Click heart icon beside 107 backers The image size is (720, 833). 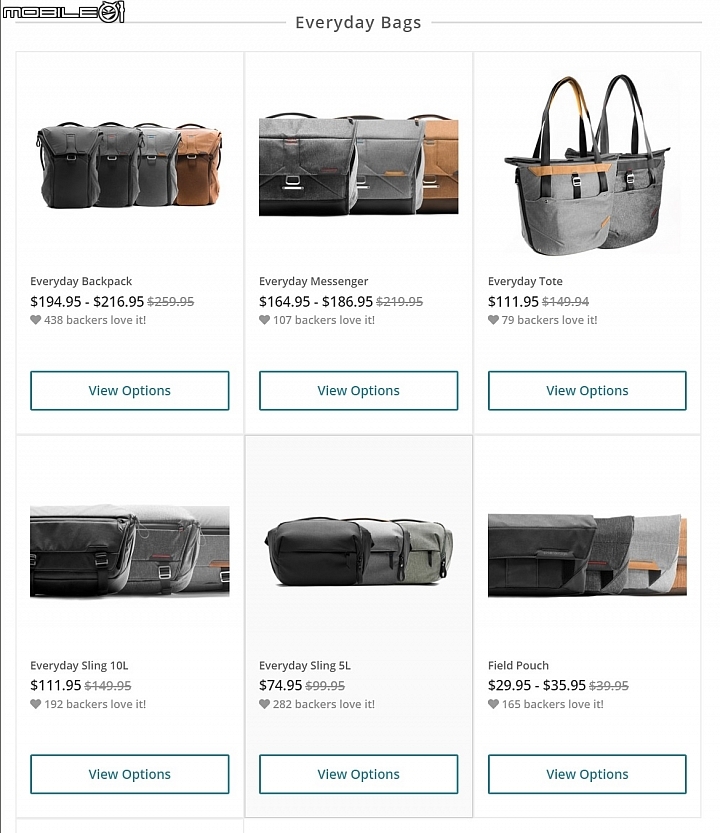[265, 320]
